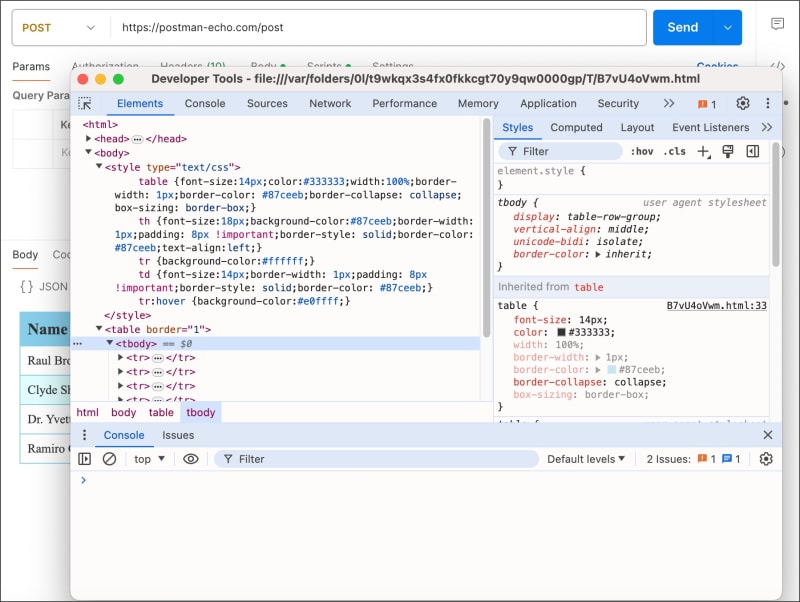Screen dimensions: 800x602
Task: Open console settings gear icon
Action: 766,459
